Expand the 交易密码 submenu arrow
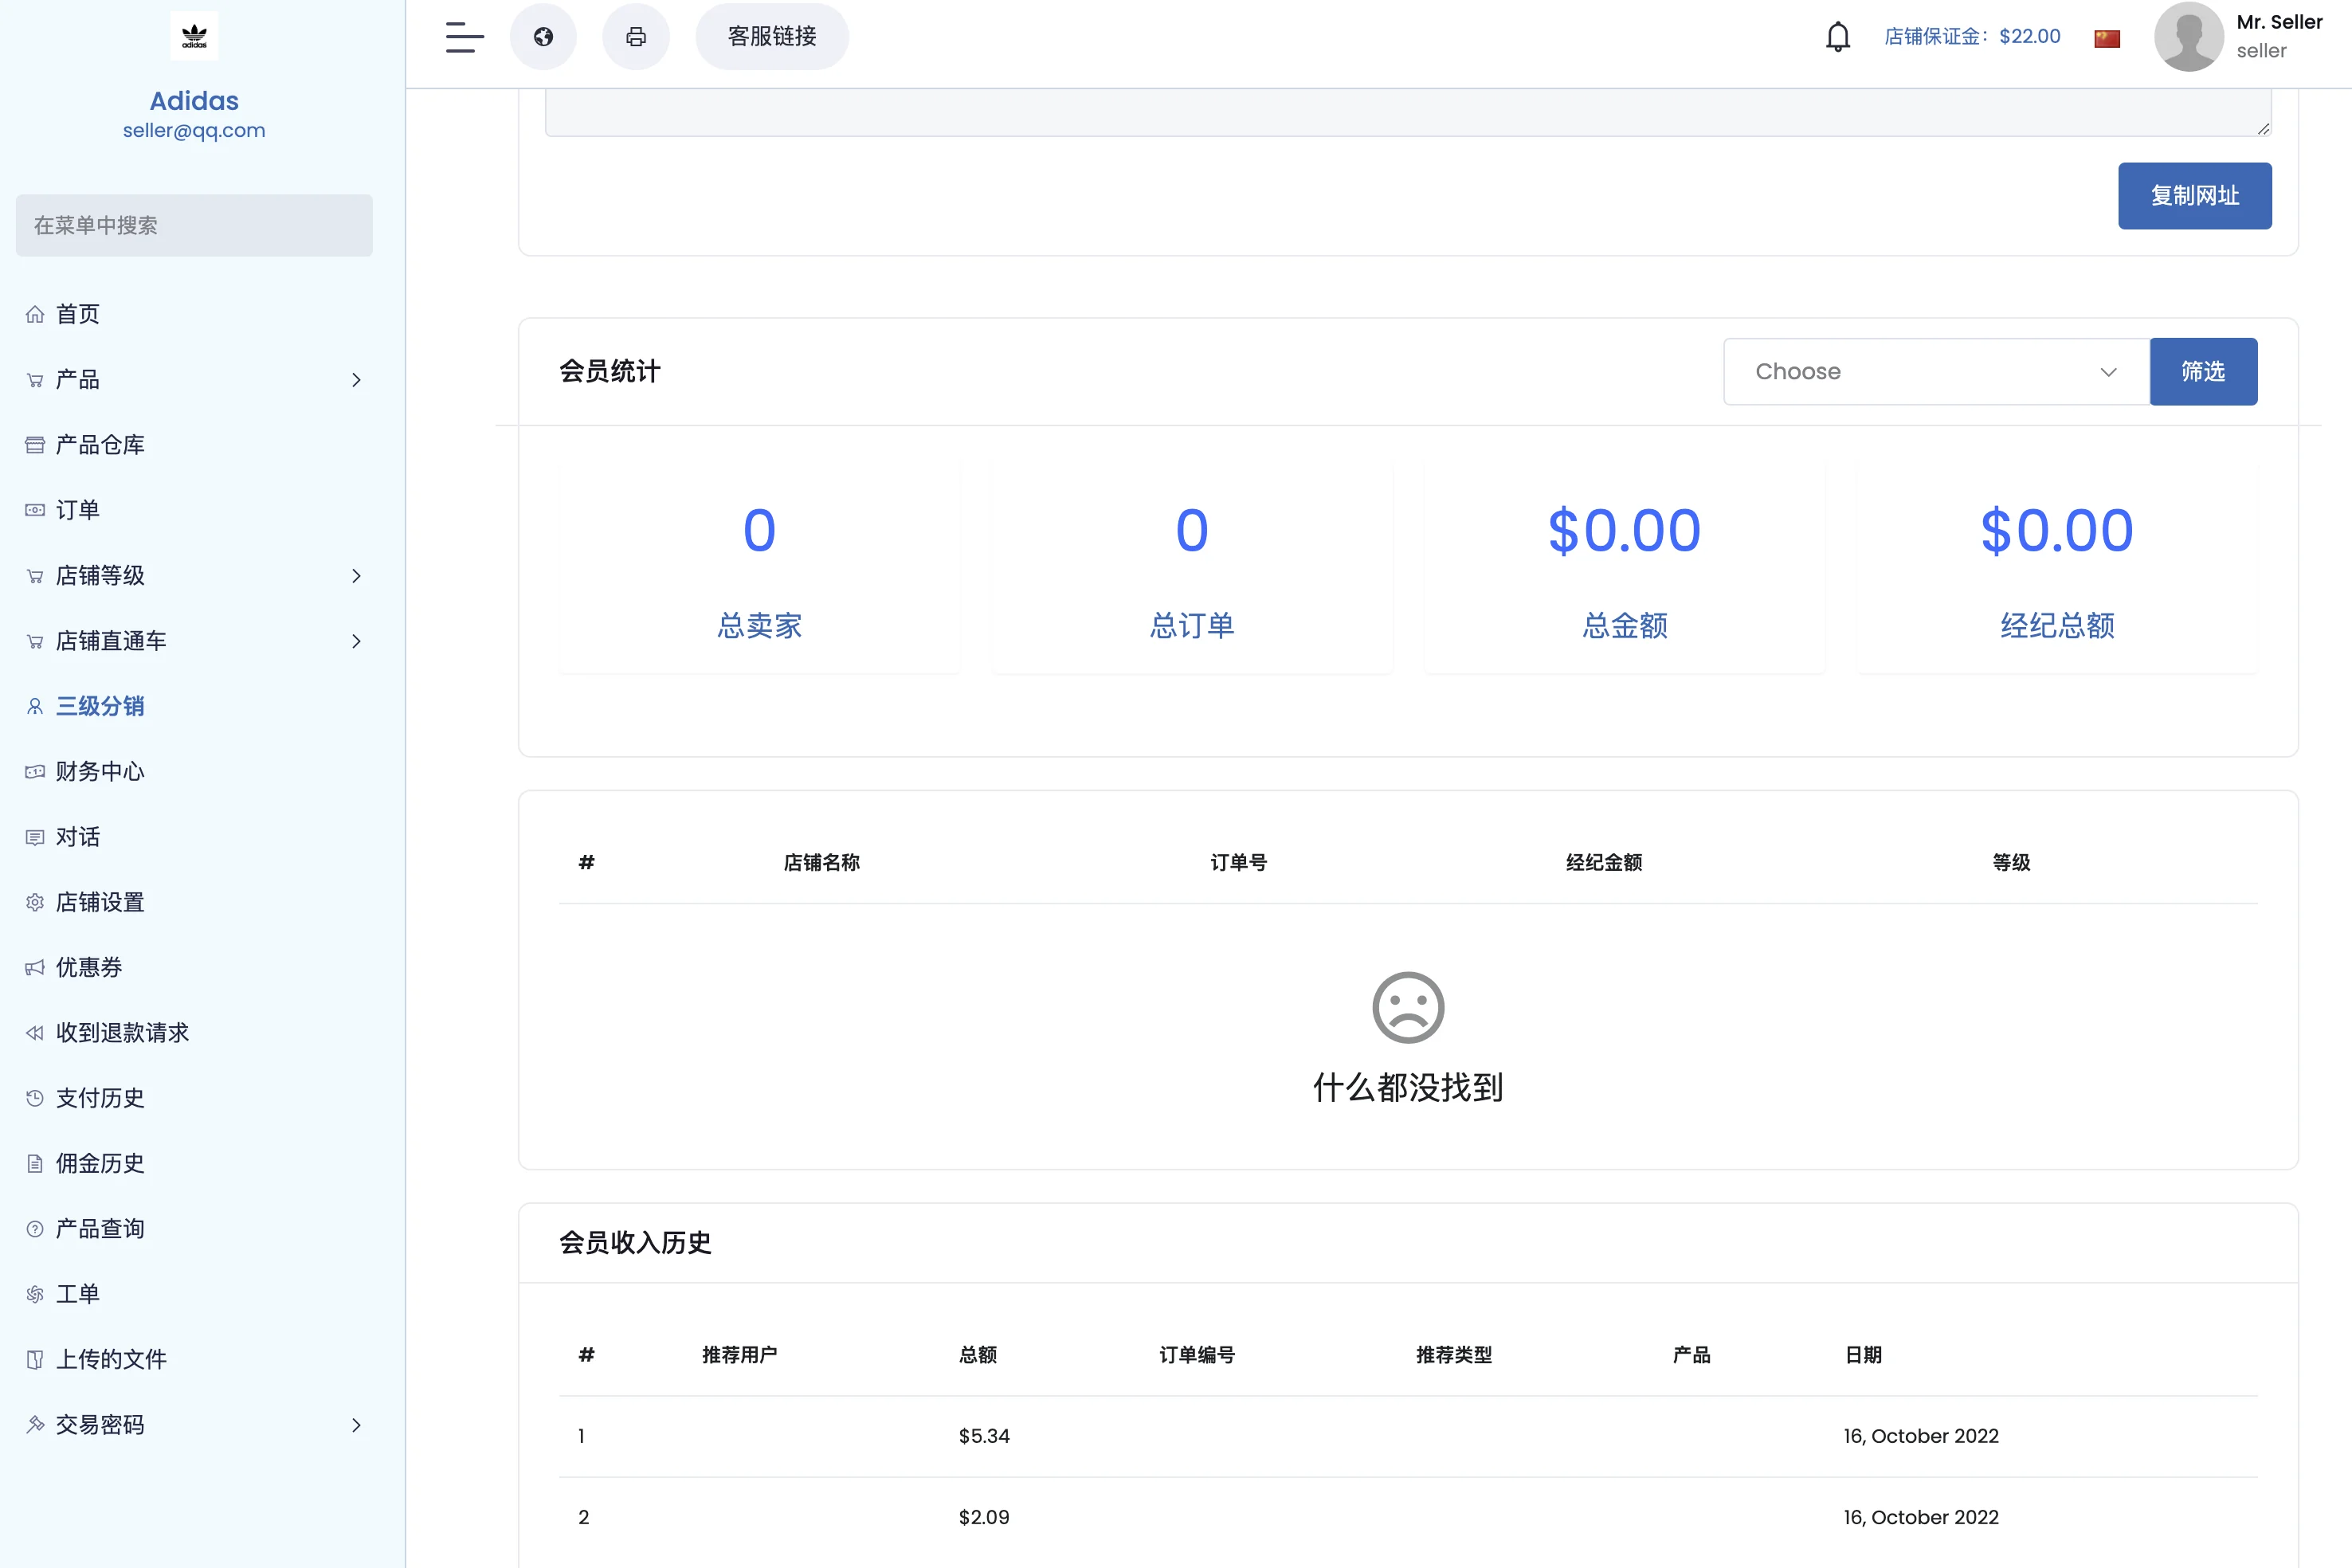This screenshot has width=2352, height=1568. coord(356,1425)
